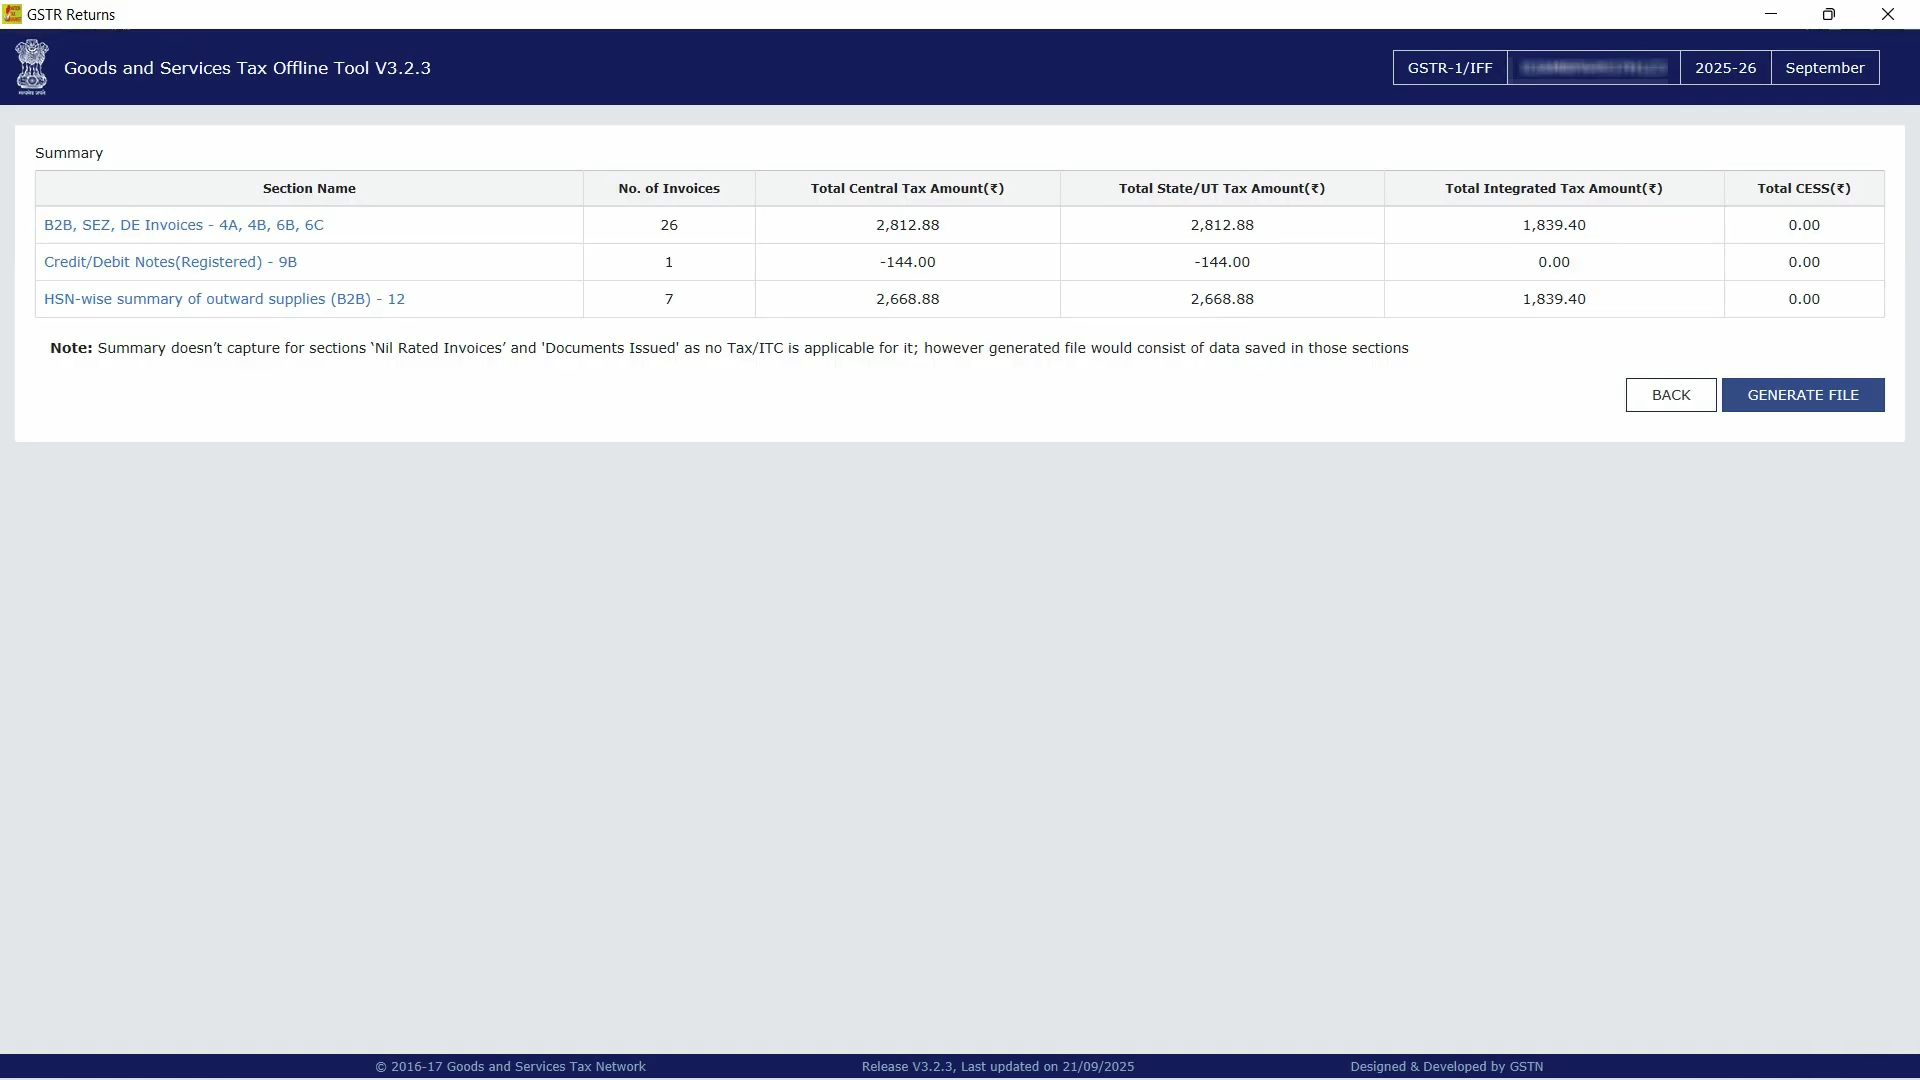Click the GSTR Returns title bar app icon

click(x=12, y=14)
